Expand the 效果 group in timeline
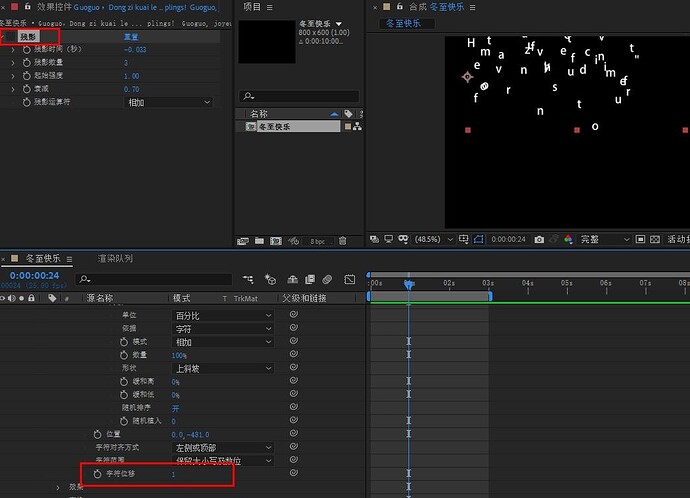 coord(58,487)
